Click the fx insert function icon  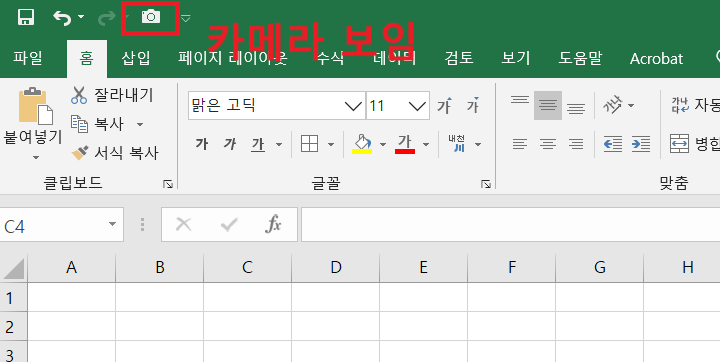(x=273, y=225)
